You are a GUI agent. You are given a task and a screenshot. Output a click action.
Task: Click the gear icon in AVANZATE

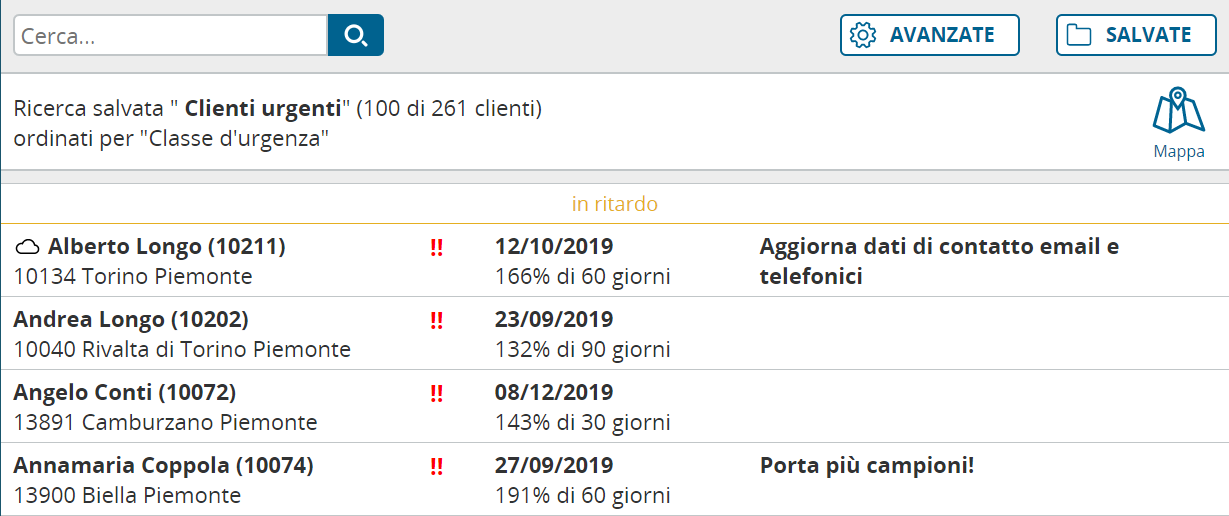862,35
